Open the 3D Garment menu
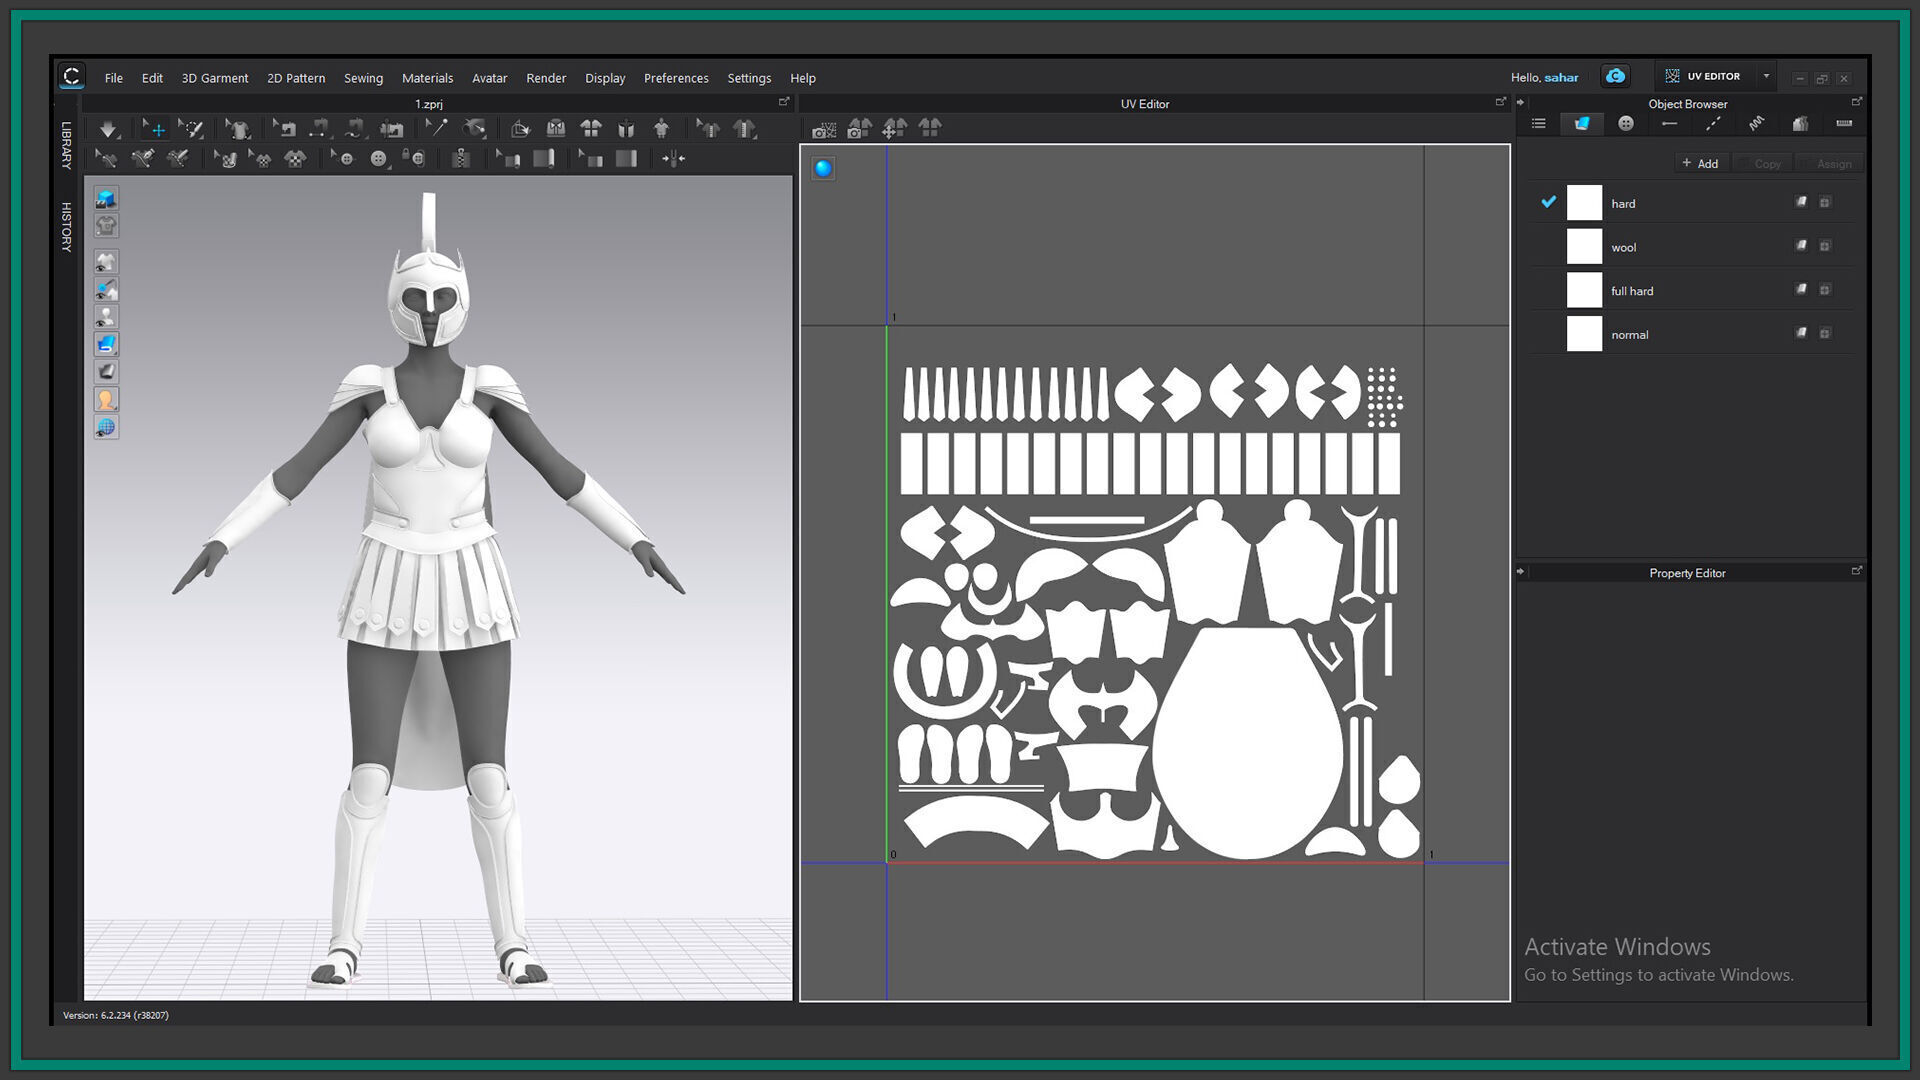Viewport: 1920px width, 1080px height. click(215, 78)
